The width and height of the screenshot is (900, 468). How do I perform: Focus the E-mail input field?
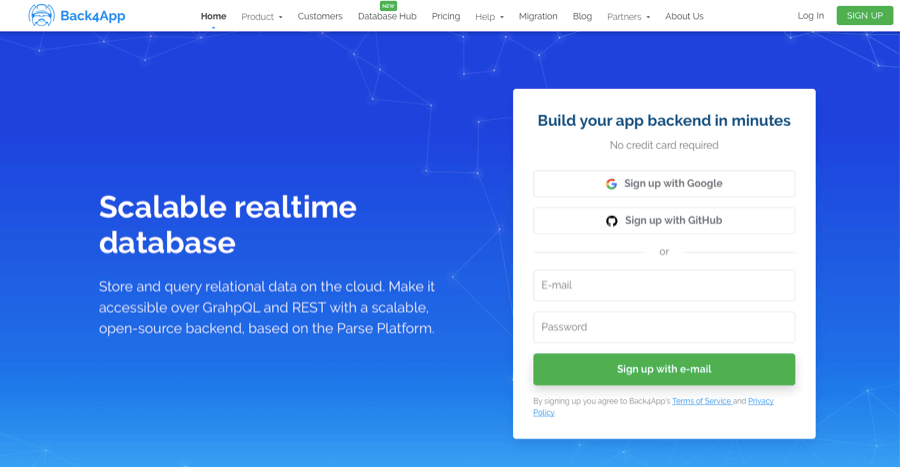pyautogui.click(x=664, y=285)
